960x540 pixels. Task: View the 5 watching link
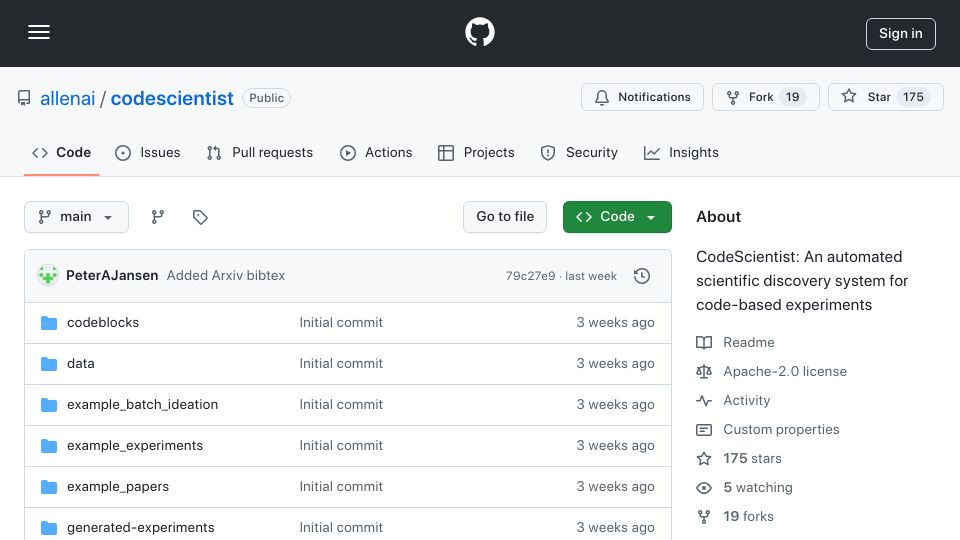758,487
